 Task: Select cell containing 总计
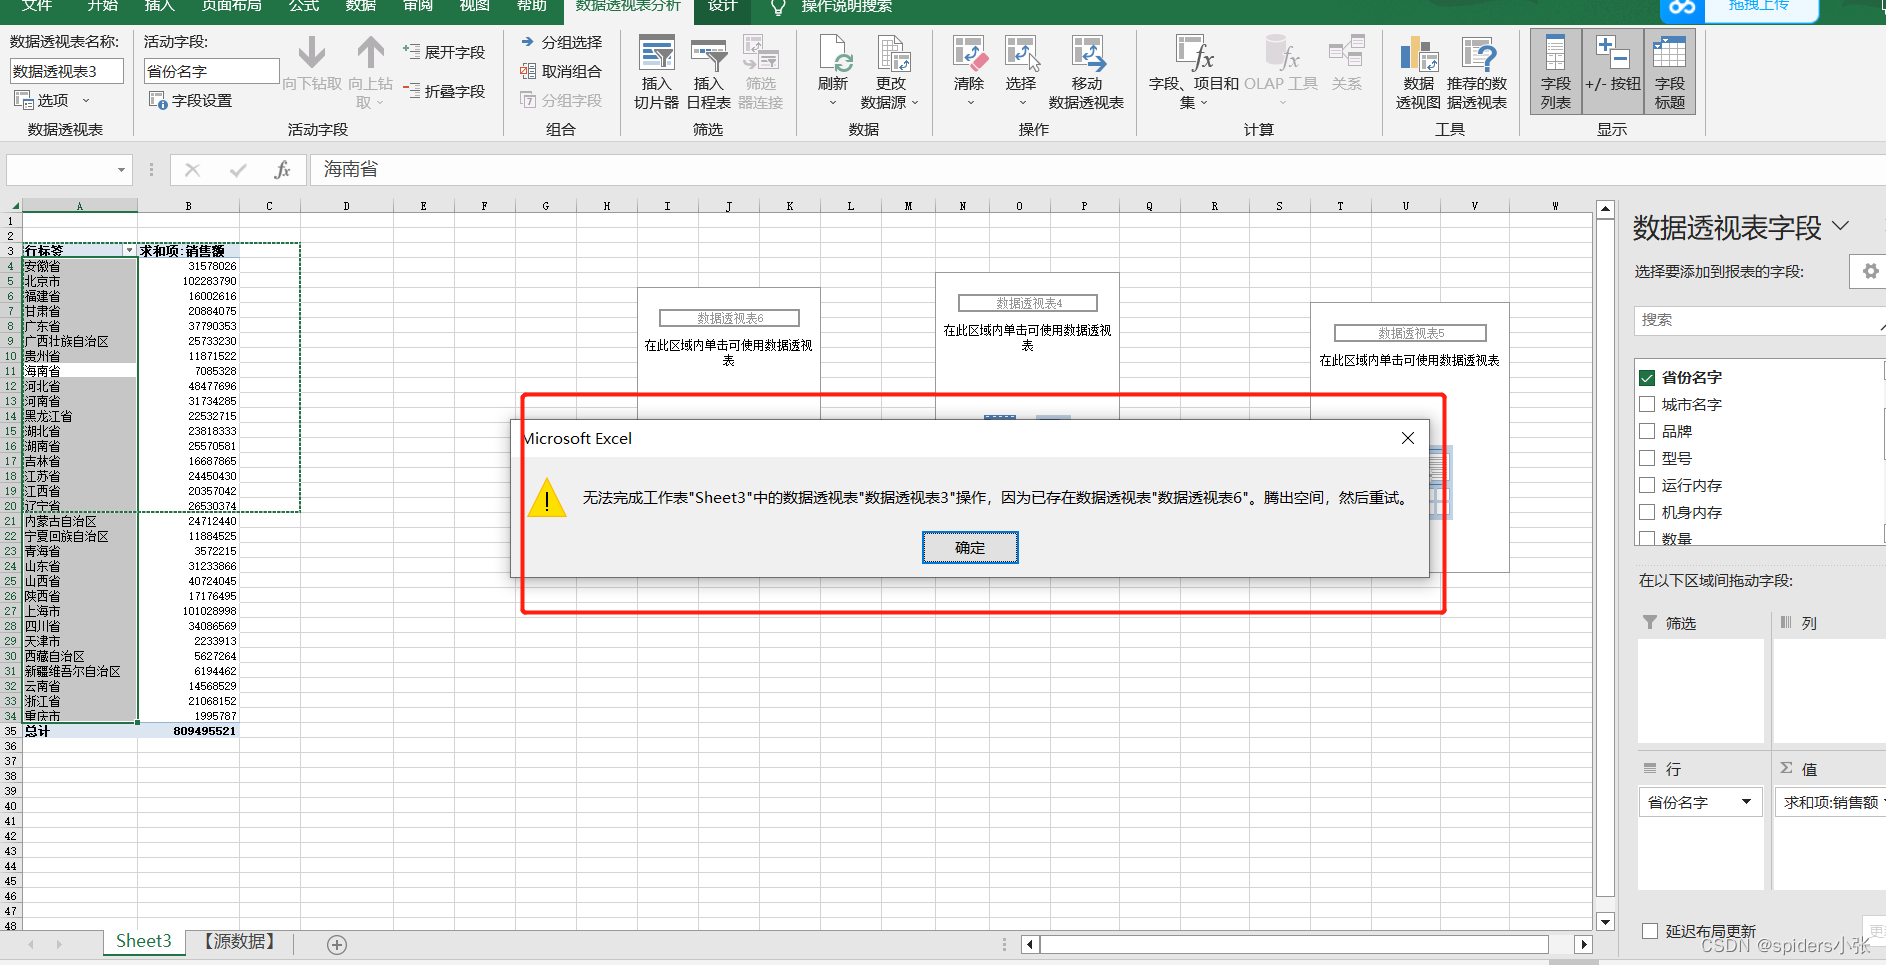80,731
